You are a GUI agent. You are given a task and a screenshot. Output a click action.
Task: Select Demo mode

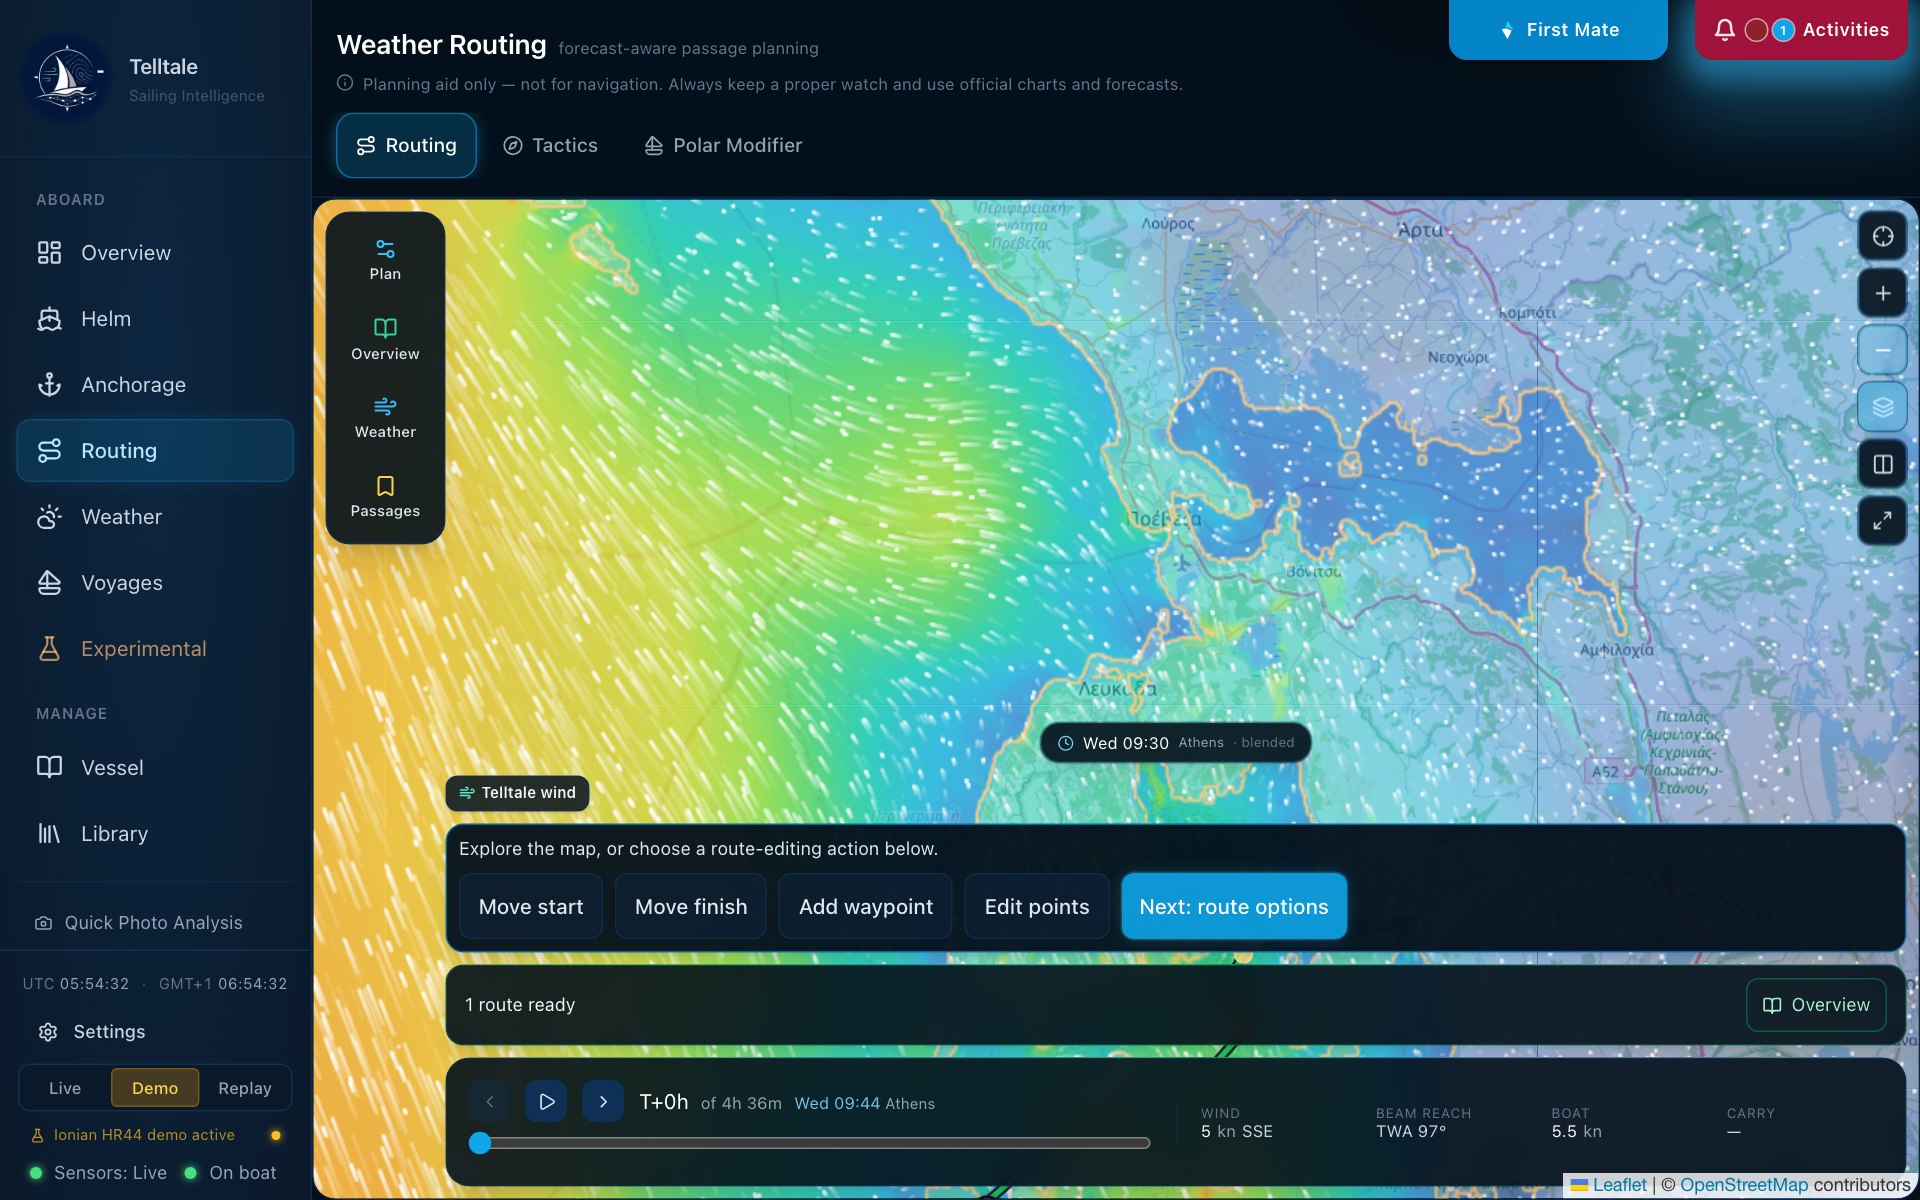pyautogui.click(x=155, y=1088)
